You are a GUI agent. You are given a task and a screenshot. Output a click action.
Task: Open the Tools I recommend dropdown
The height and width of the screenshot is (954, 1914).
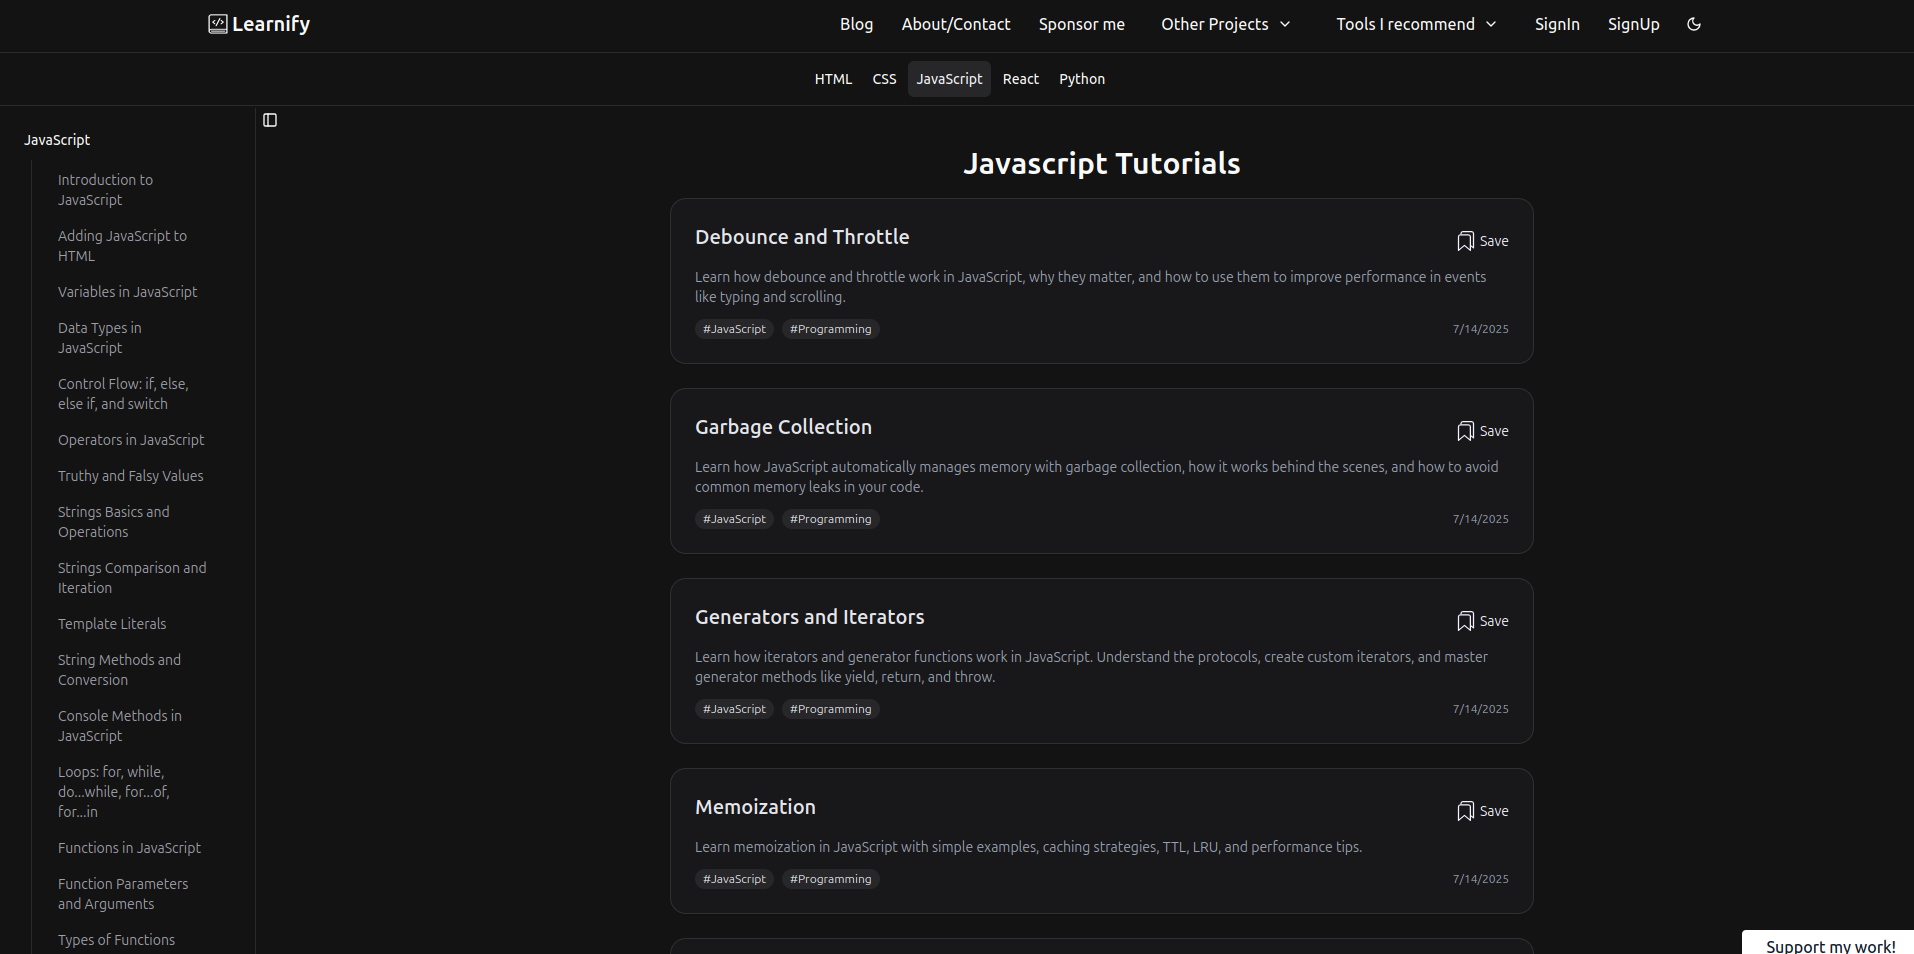pyautogui.click(x=1415, y=24)
